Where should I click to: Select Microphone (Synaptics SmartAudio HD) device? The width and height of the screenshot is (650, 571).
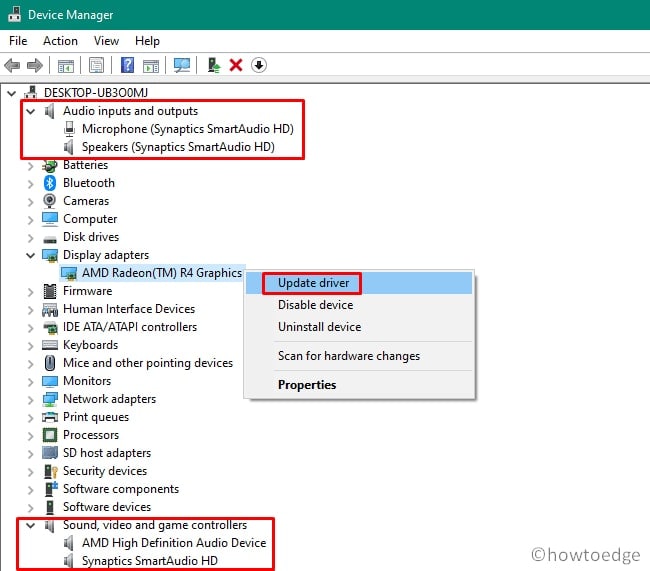coord(187,129)
